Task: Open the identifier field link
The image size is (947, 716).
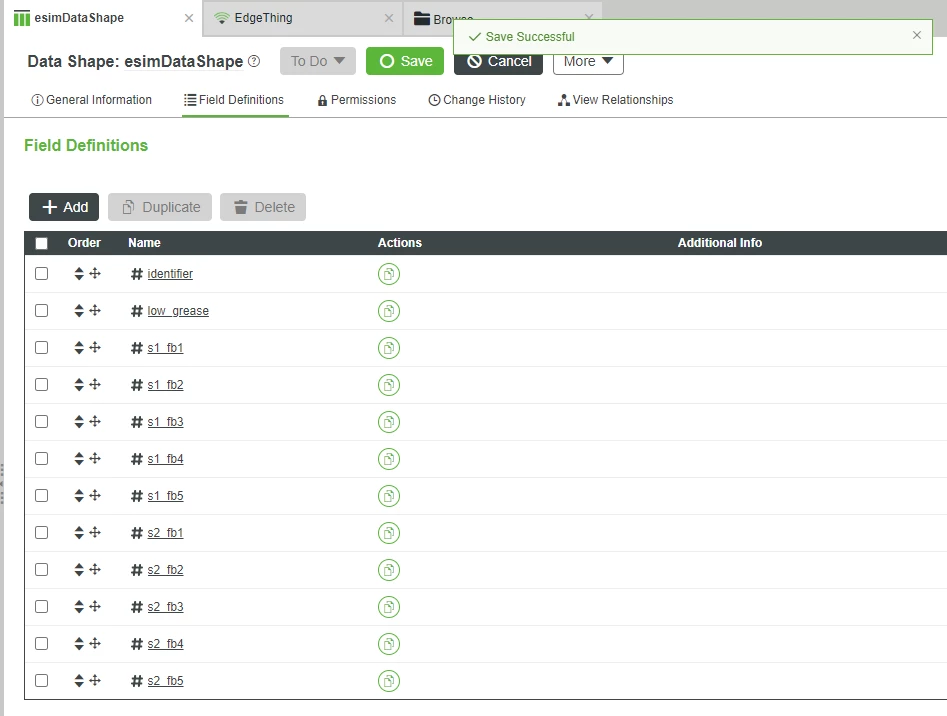Action: point(170,274)
